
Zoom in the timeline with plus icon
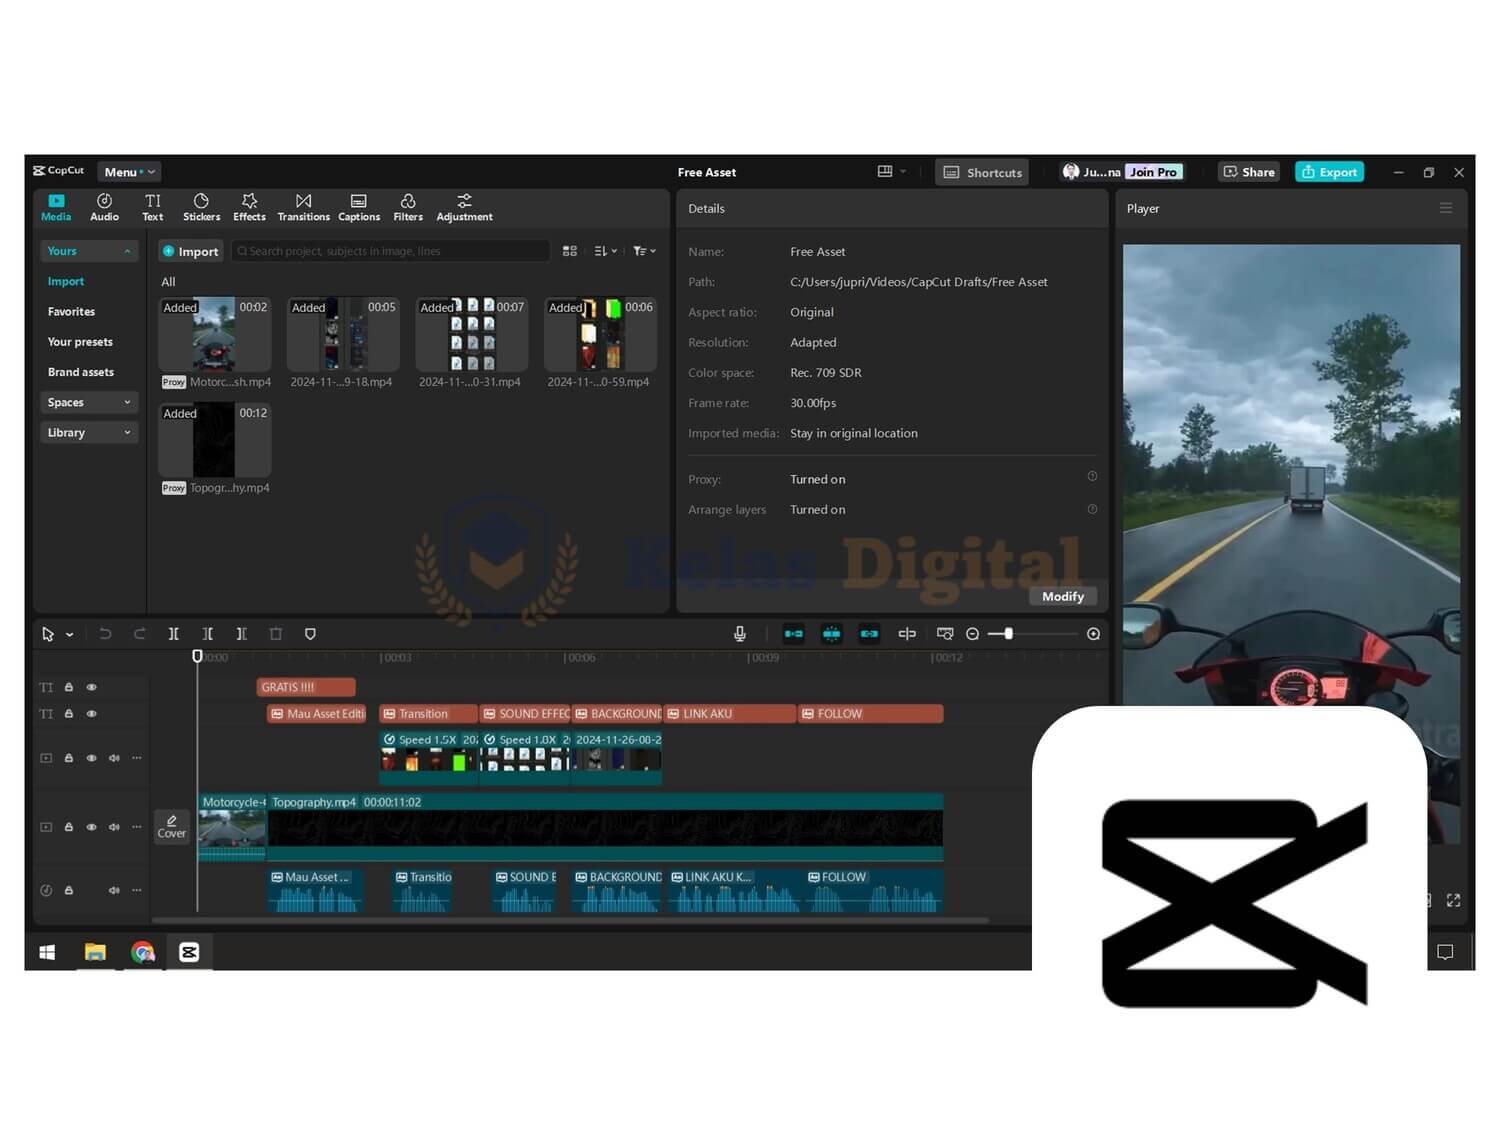(x=1093, y=634)
